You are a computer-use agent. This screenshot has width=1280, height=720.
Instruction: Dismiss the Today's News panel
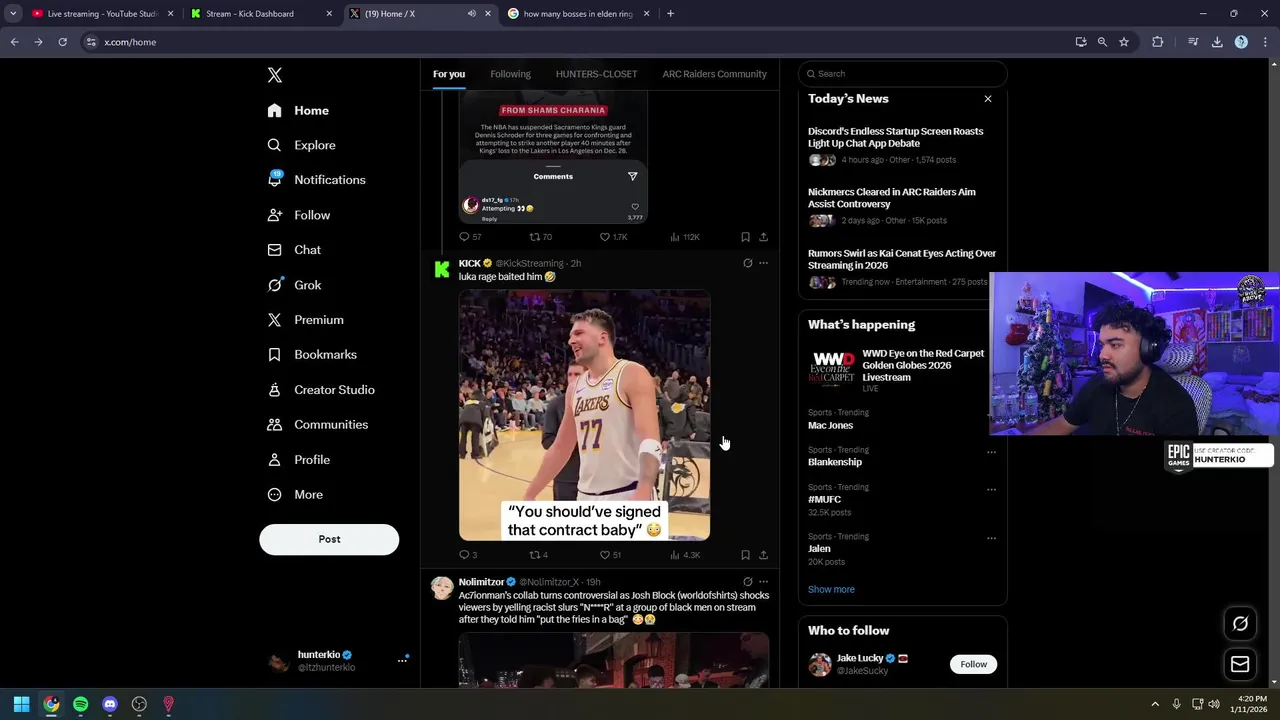tap(988, 99)
